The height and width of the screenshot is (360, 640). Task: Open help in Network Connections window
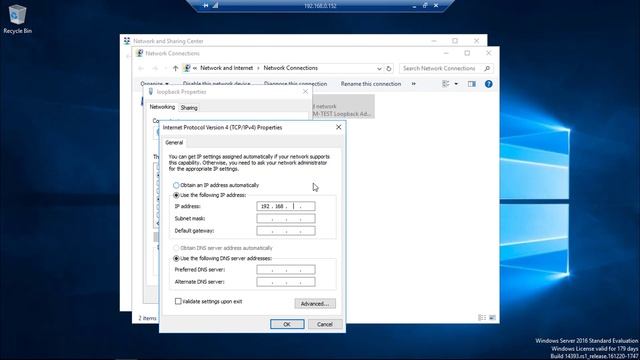[488, 84]
